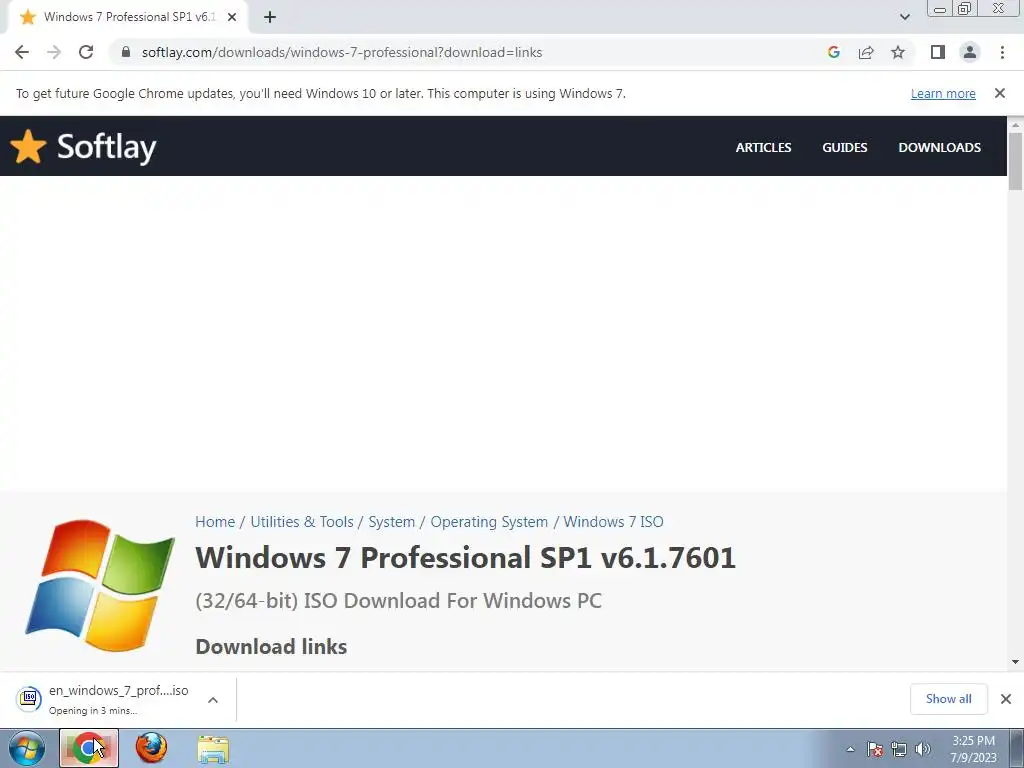This screenshot has height=768, width=1024.
Task: Follow the Utilities & Tools breadcrumb
Action: click(302, 522)
